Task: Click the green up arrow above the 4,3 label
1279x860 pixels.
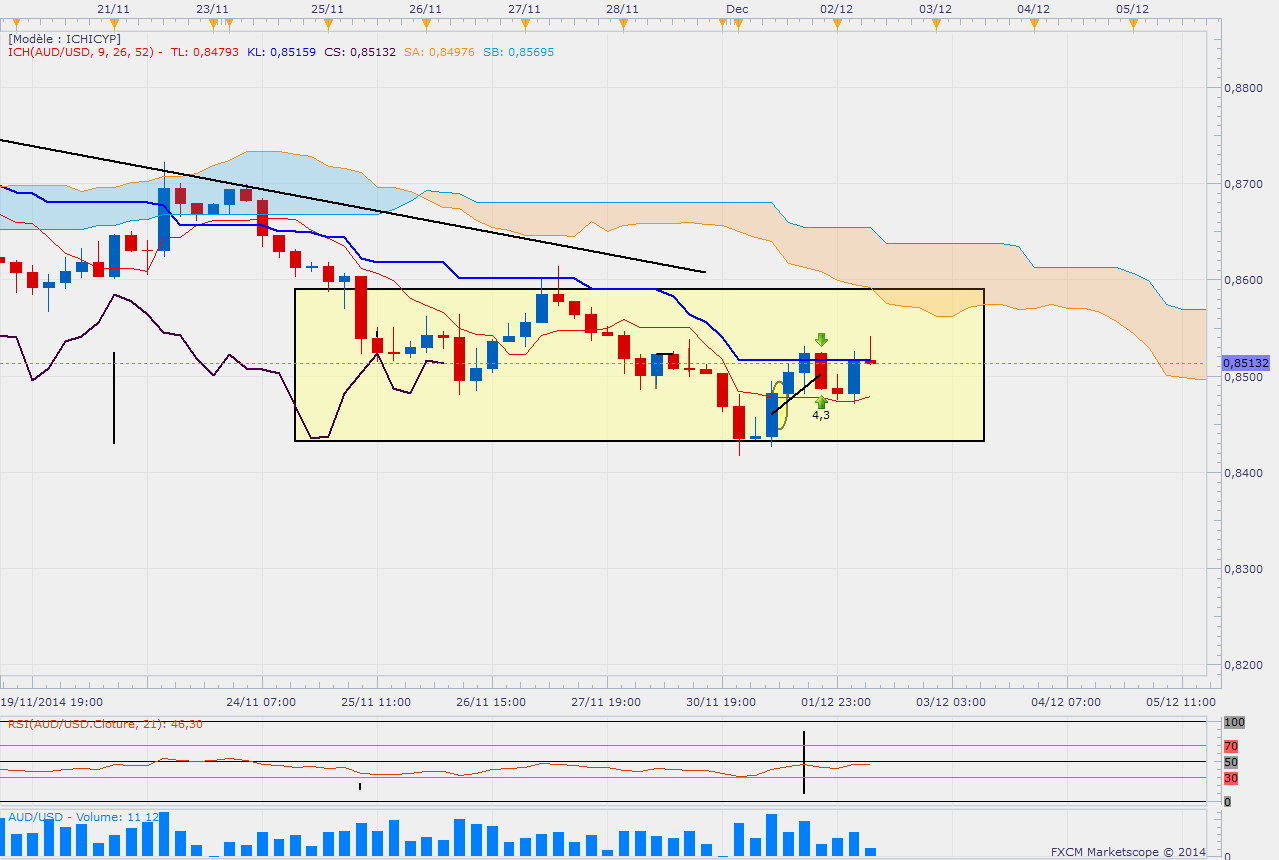Action: click(821, 402)
